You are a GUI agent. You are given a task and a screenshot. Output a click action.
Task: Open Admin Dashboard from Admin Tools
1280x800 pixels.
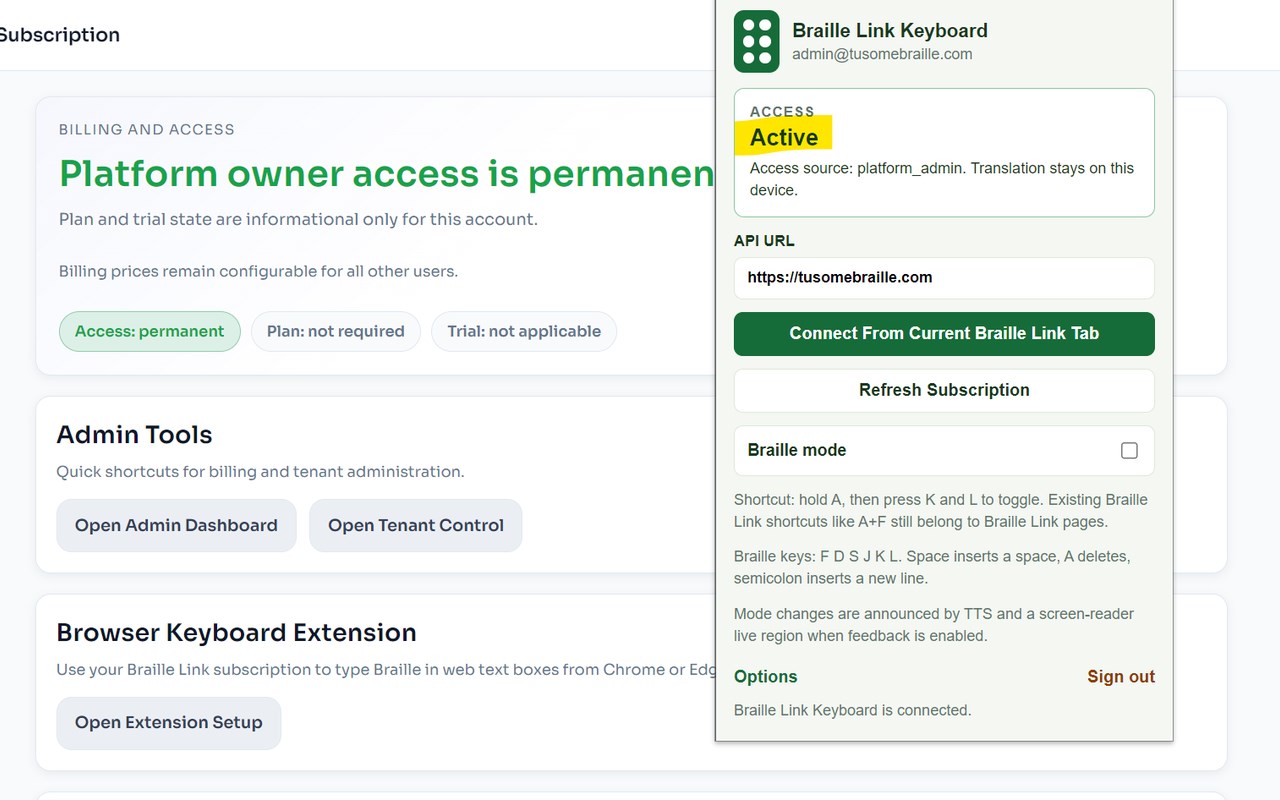click(x=176, y=525)
